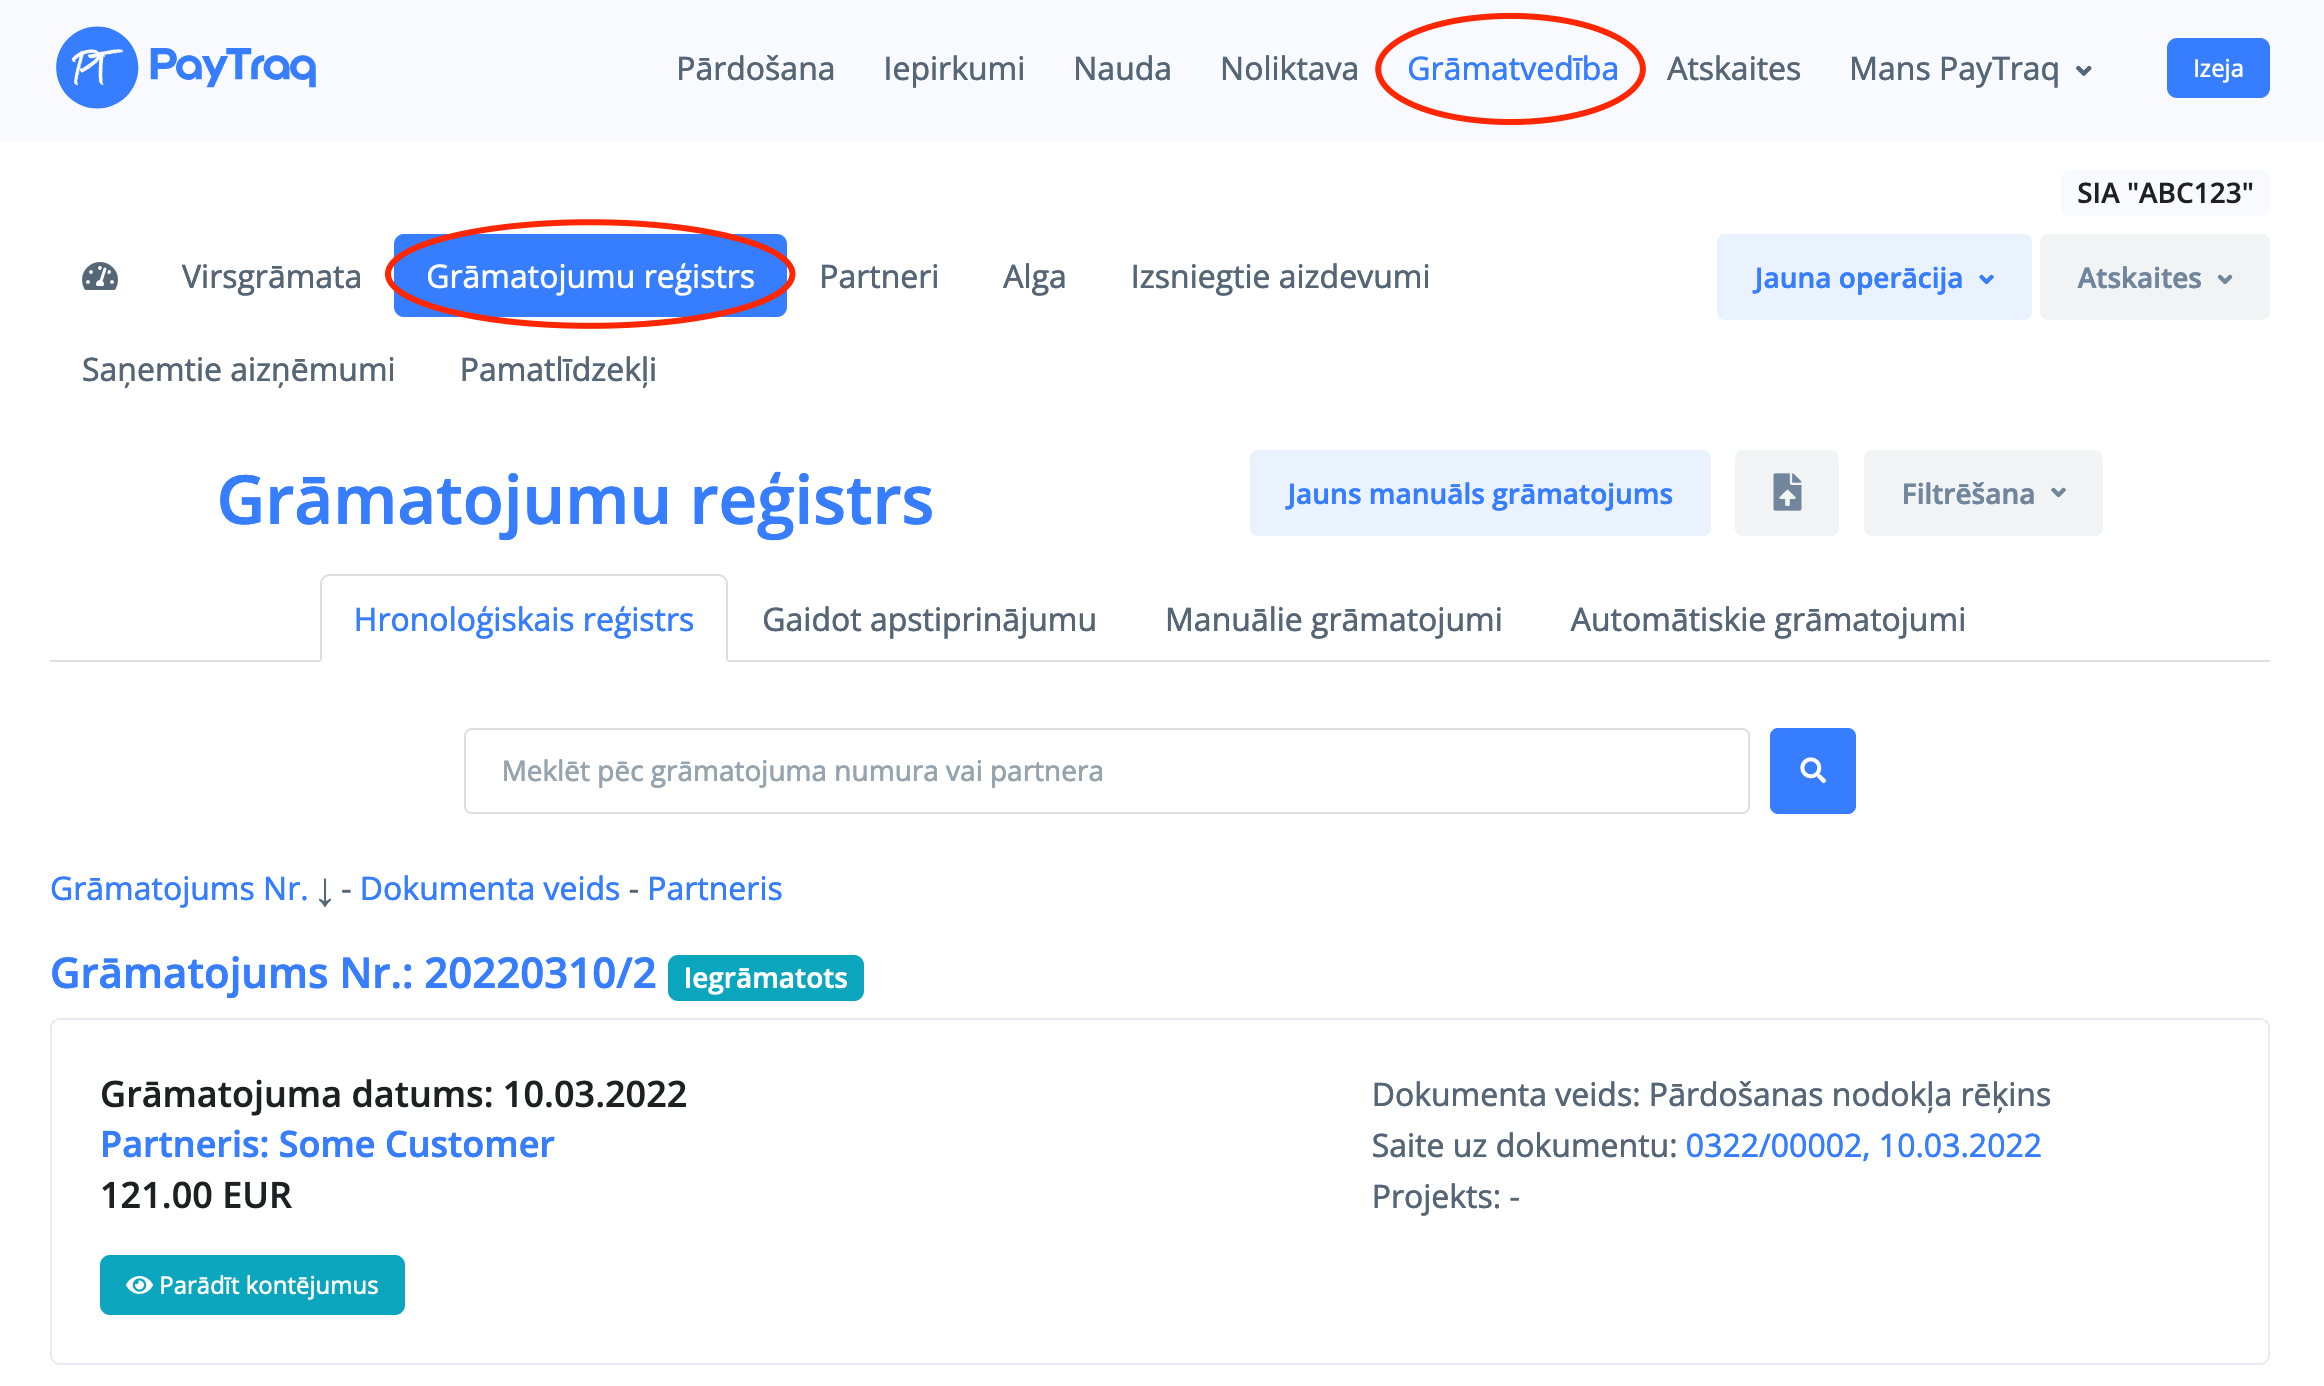The height and width of the screenshot is (1386, 2324).
Task: Click the file upload import icon
Action: tap(1786, 493)
